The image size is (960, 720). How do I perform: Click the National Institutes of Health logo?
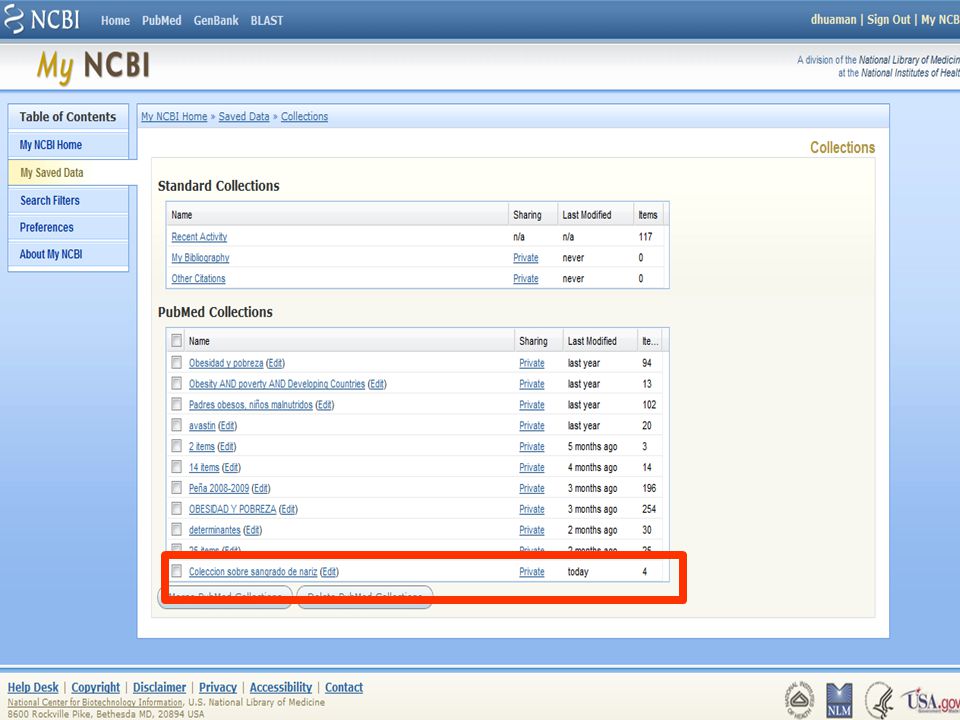click(x=799, y=699)
